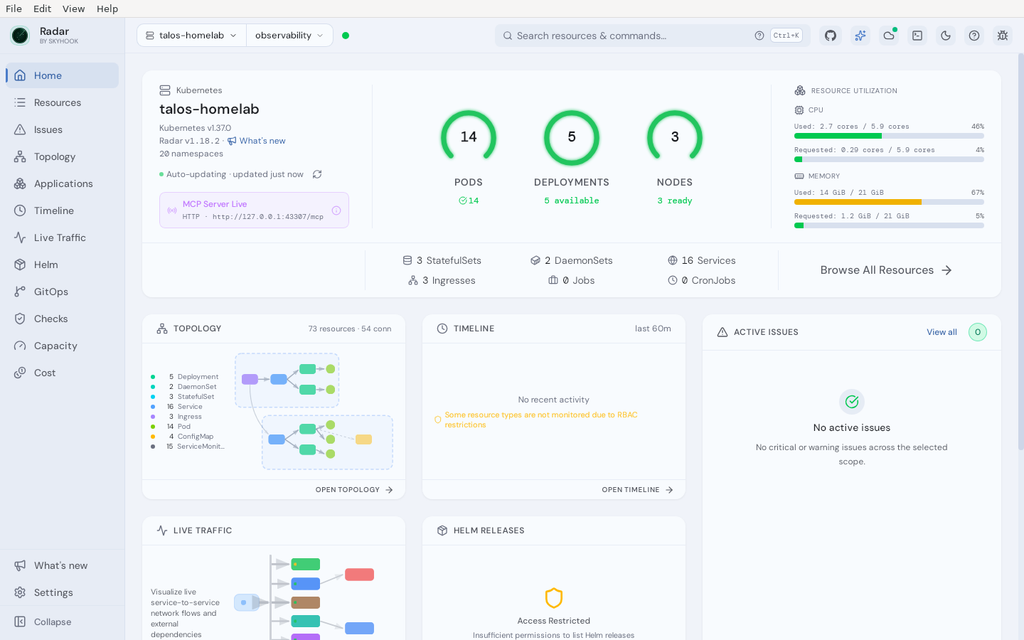
Task: Click the MCP Server info icon
Action: click(x=336, y=210)
